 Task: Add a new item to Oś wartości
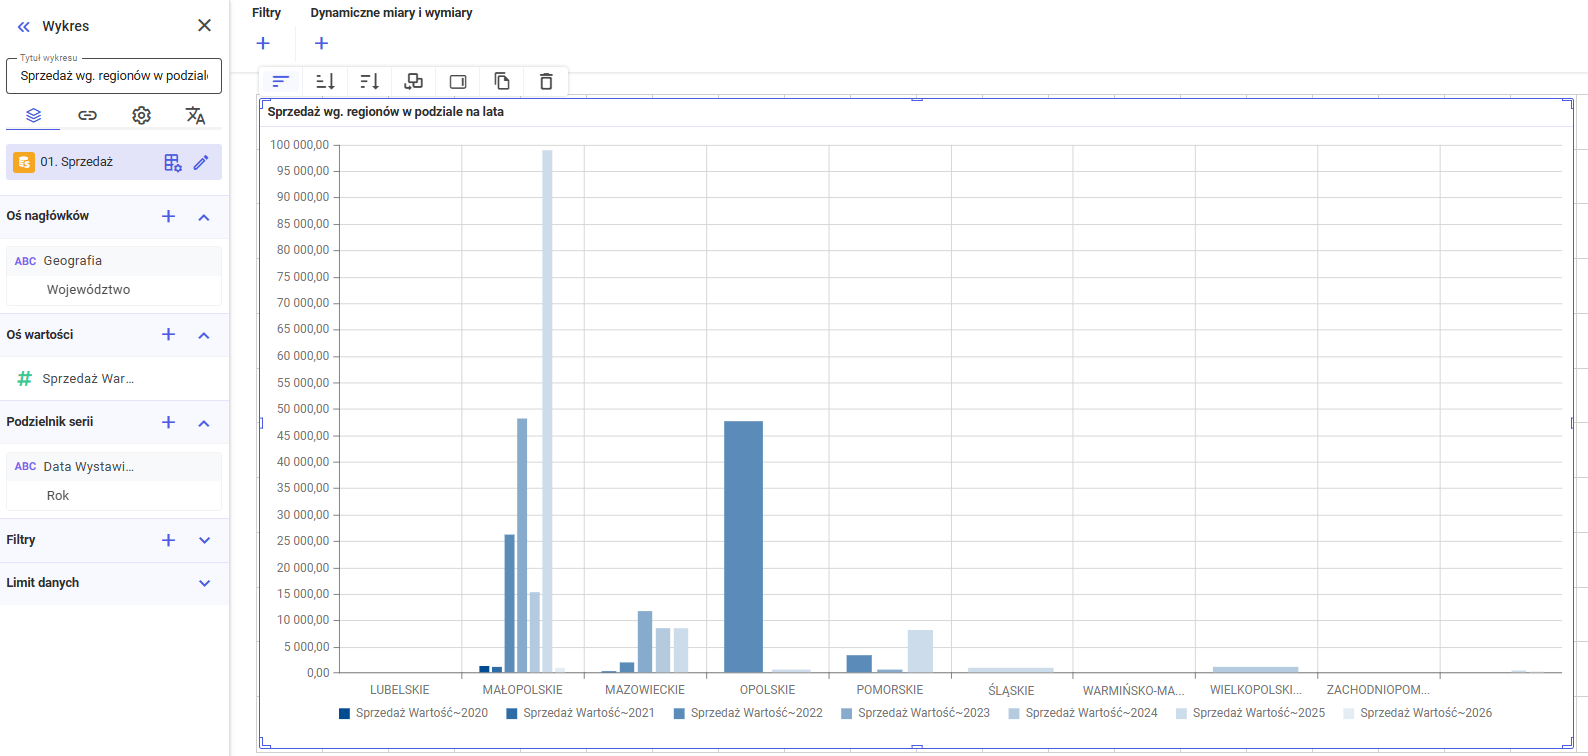(x=168, y=335)
